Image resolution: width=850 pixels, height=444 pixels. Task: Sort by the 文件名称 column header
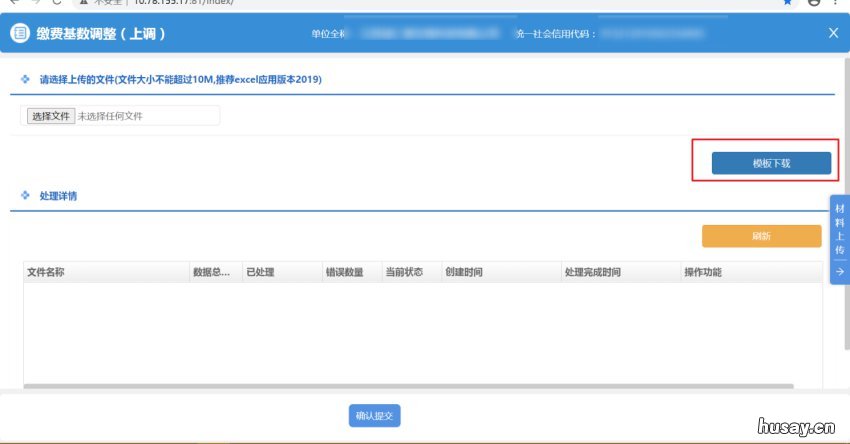tap(106, 272)
